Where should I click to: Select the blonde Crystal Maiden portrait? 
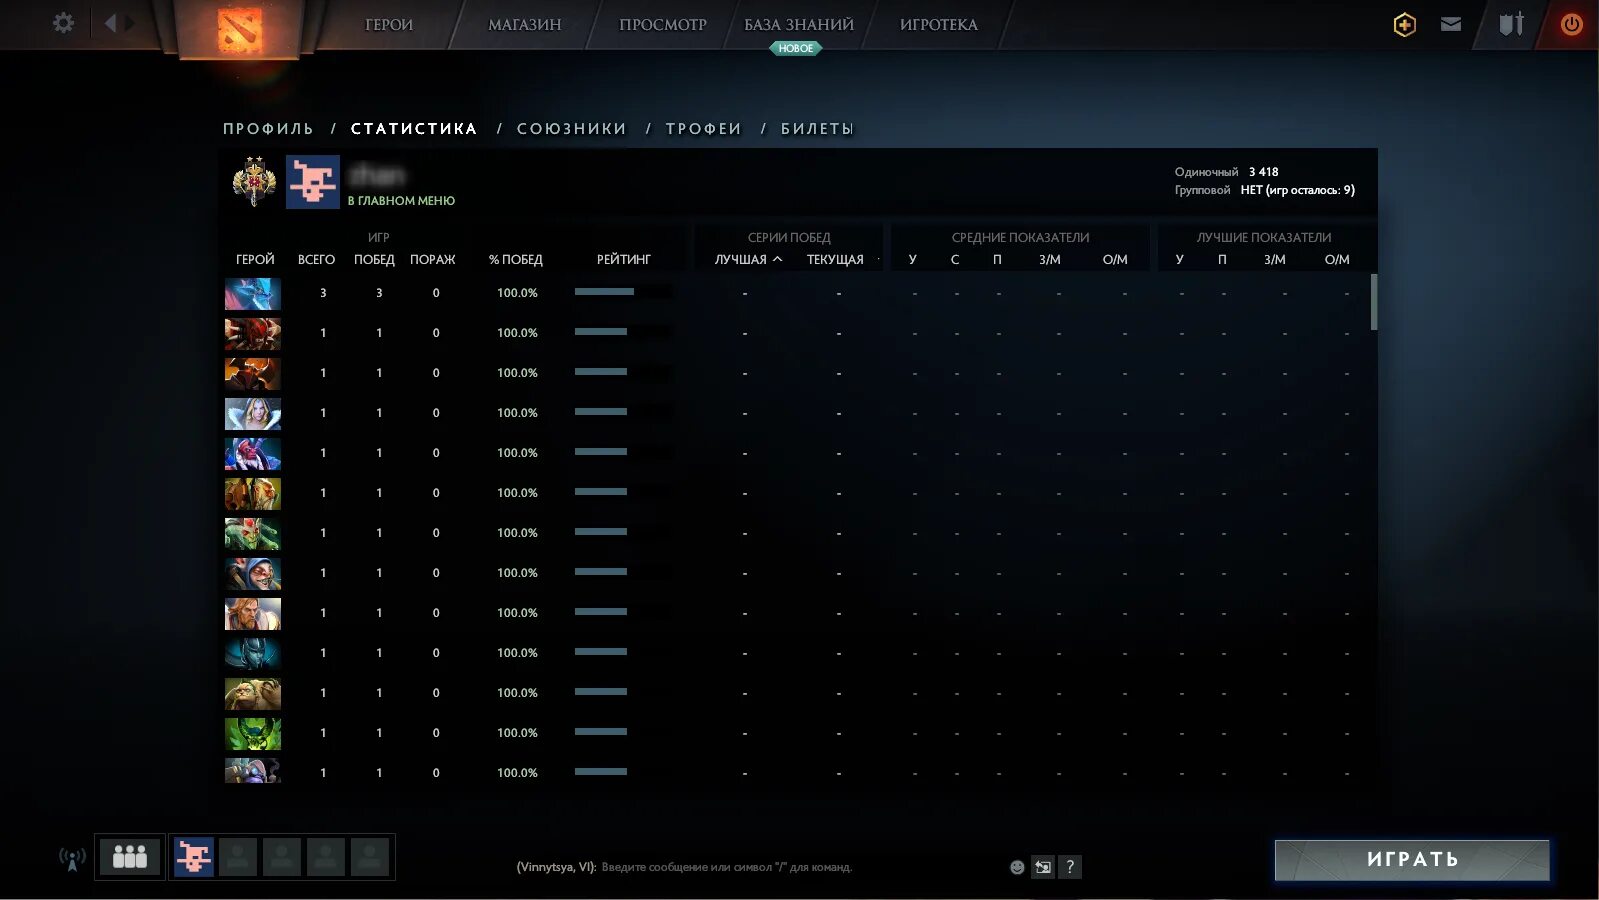tap(253, 414)
